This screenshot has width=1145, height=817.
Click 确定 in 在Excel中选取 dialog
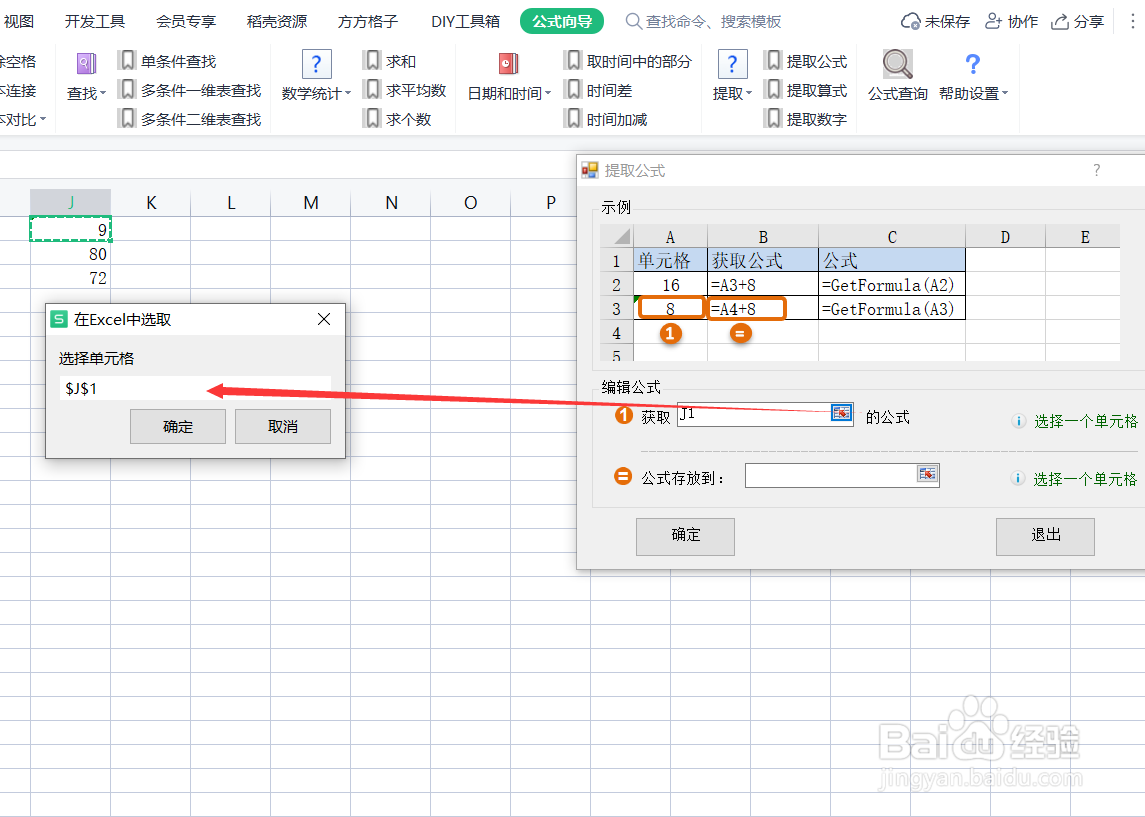click(177, 426)
